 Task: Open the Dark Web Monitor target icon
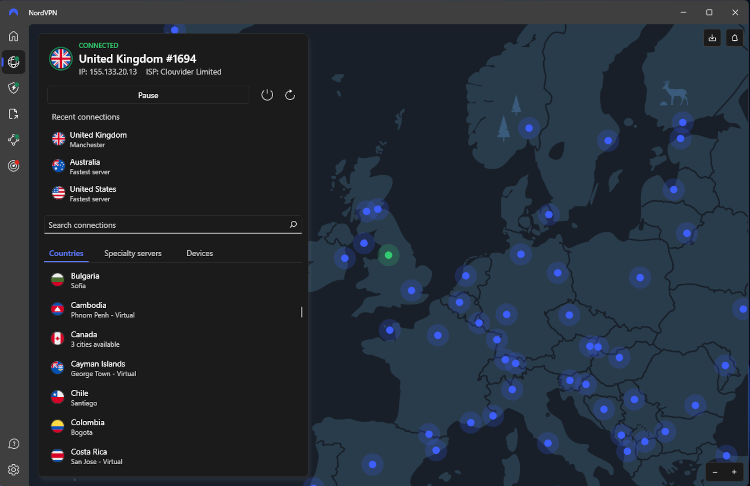tap(13, 166)
